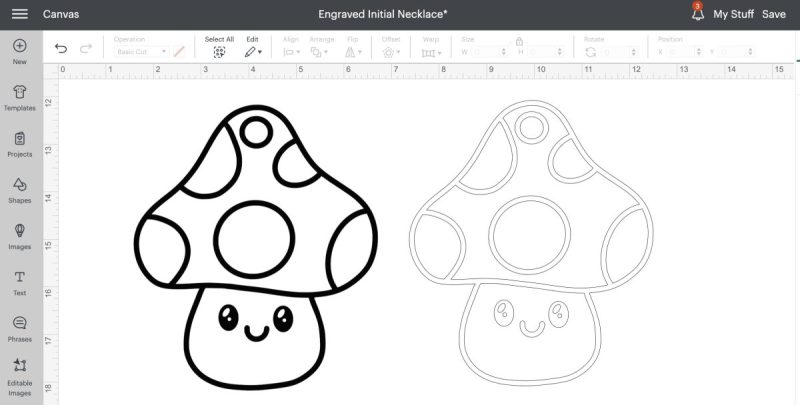Click the Size height input field
Viewport: 800px width, 405px height.
541,52
